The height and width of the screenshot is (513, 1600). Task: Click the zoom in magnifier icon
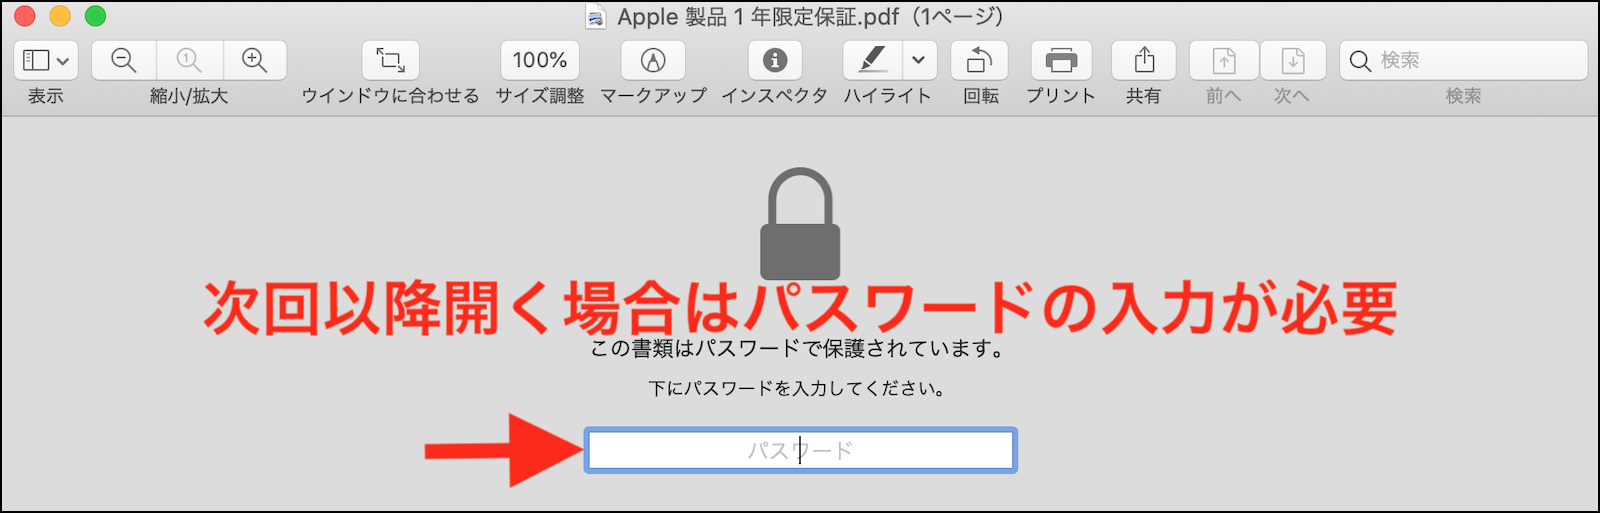255,61
